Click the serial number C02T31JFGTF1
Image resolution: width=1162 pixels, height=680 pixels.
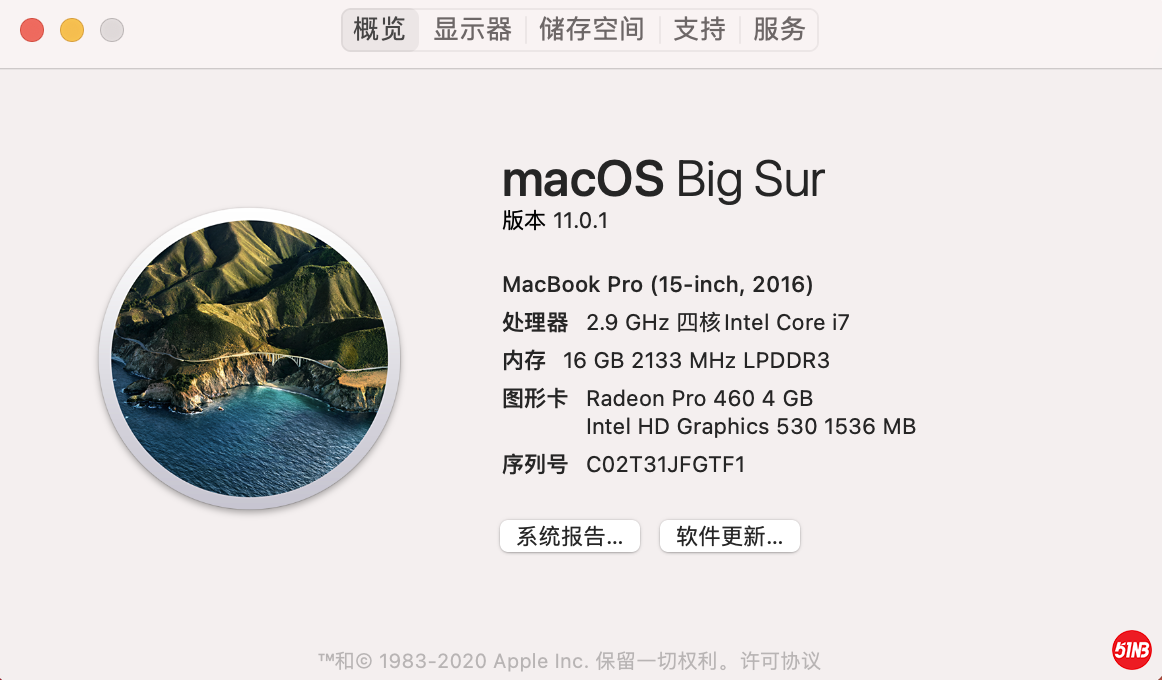tap(665, 465)
